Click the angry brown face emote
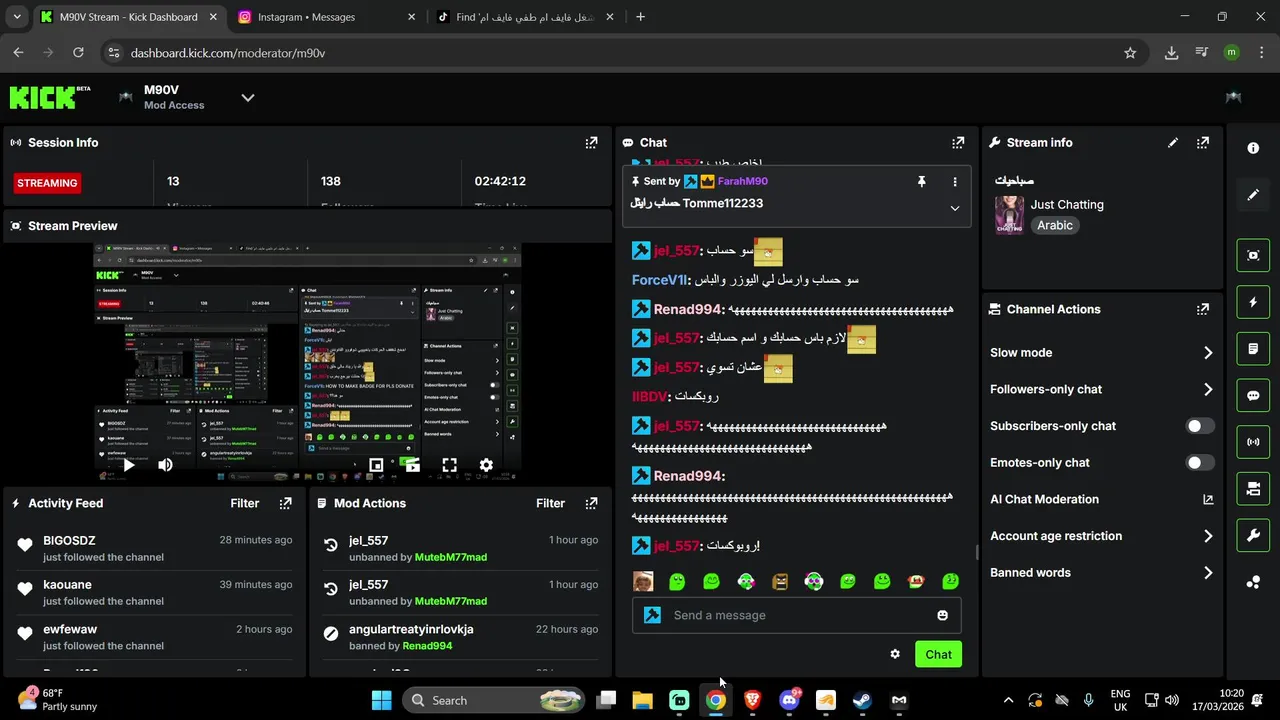The image size is (1280, 720). click(x=780, y=581)
